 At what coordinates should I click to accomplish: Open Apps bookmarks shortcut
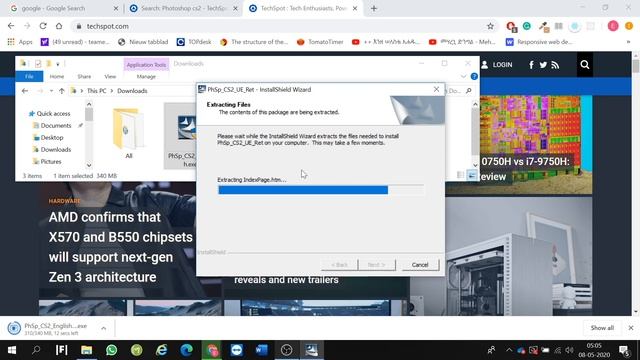click(x=20, y=42)
